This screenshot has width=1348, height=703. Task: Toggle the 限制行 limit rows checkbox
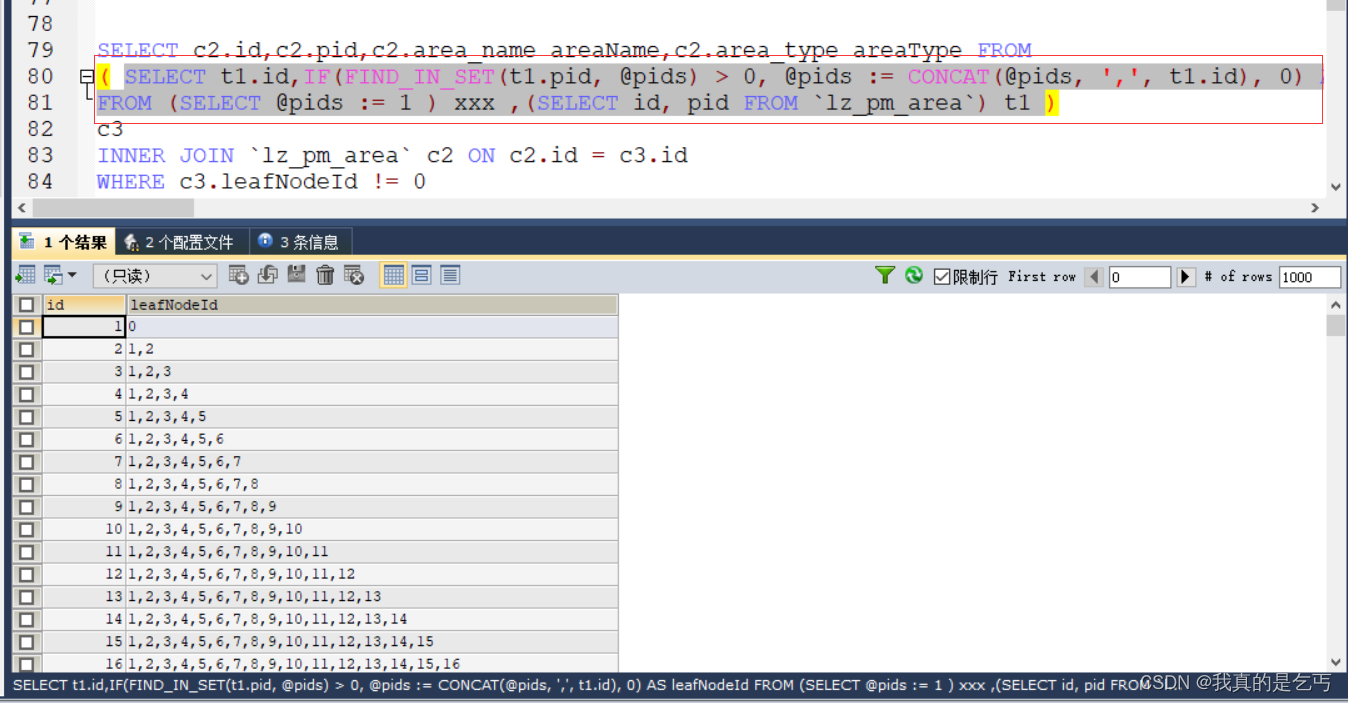coord(941,277)
